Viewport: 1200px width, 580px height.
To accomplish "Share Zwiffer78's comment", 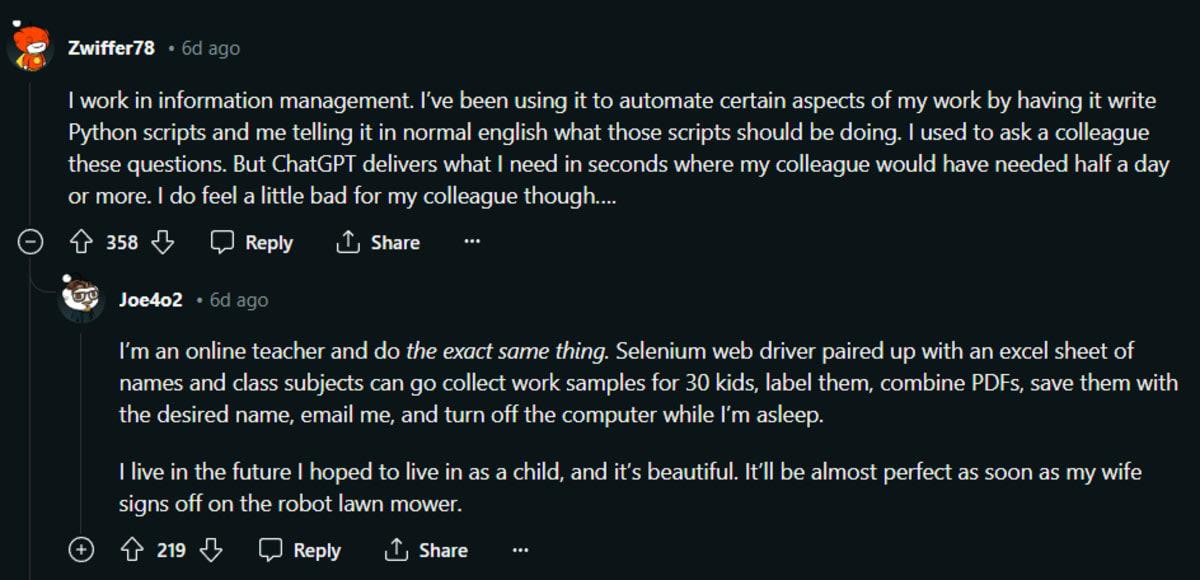I will point(378,242).
